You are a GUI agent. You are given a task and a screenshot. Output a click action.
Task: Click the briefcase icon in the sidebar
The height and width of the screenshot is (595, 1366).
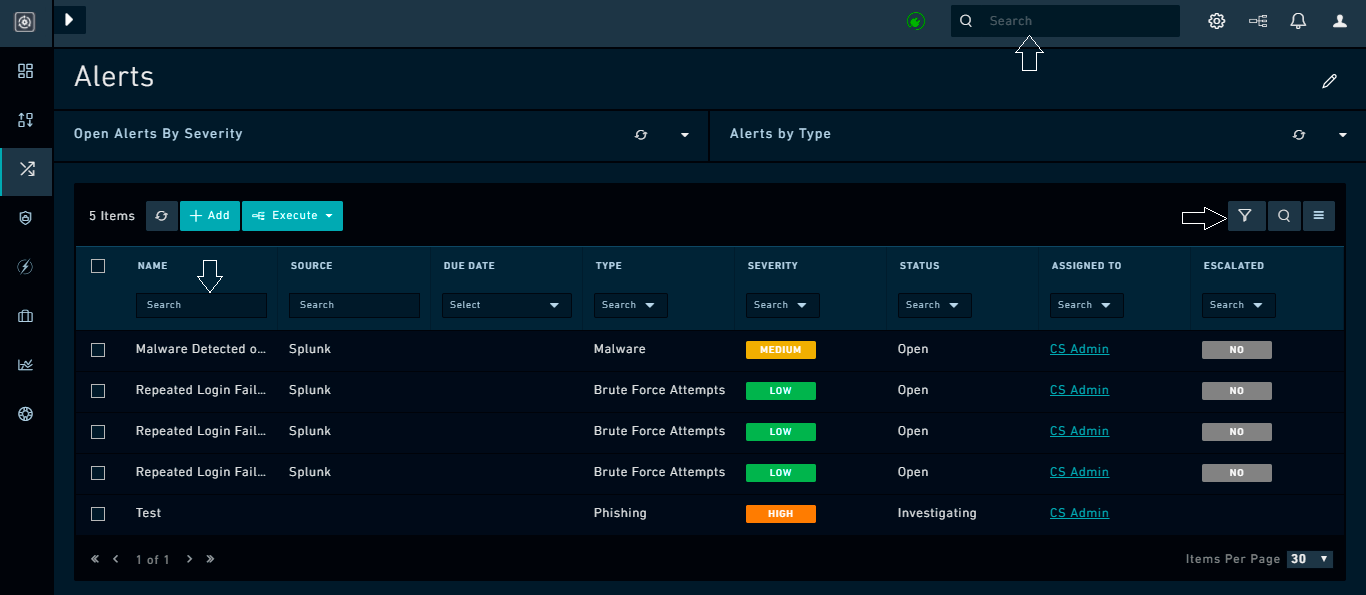click(x=25, y=316)
